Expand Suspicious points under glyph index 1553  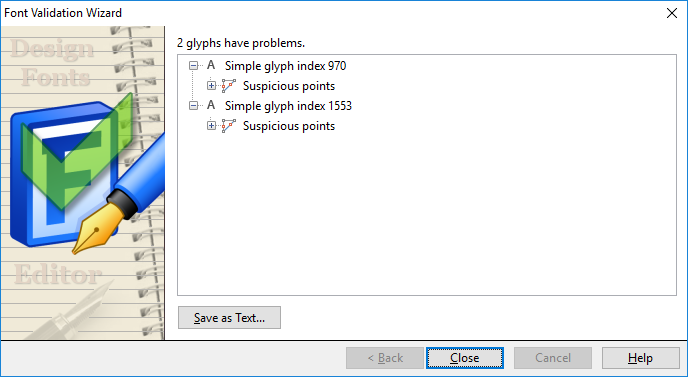[211, 126]
